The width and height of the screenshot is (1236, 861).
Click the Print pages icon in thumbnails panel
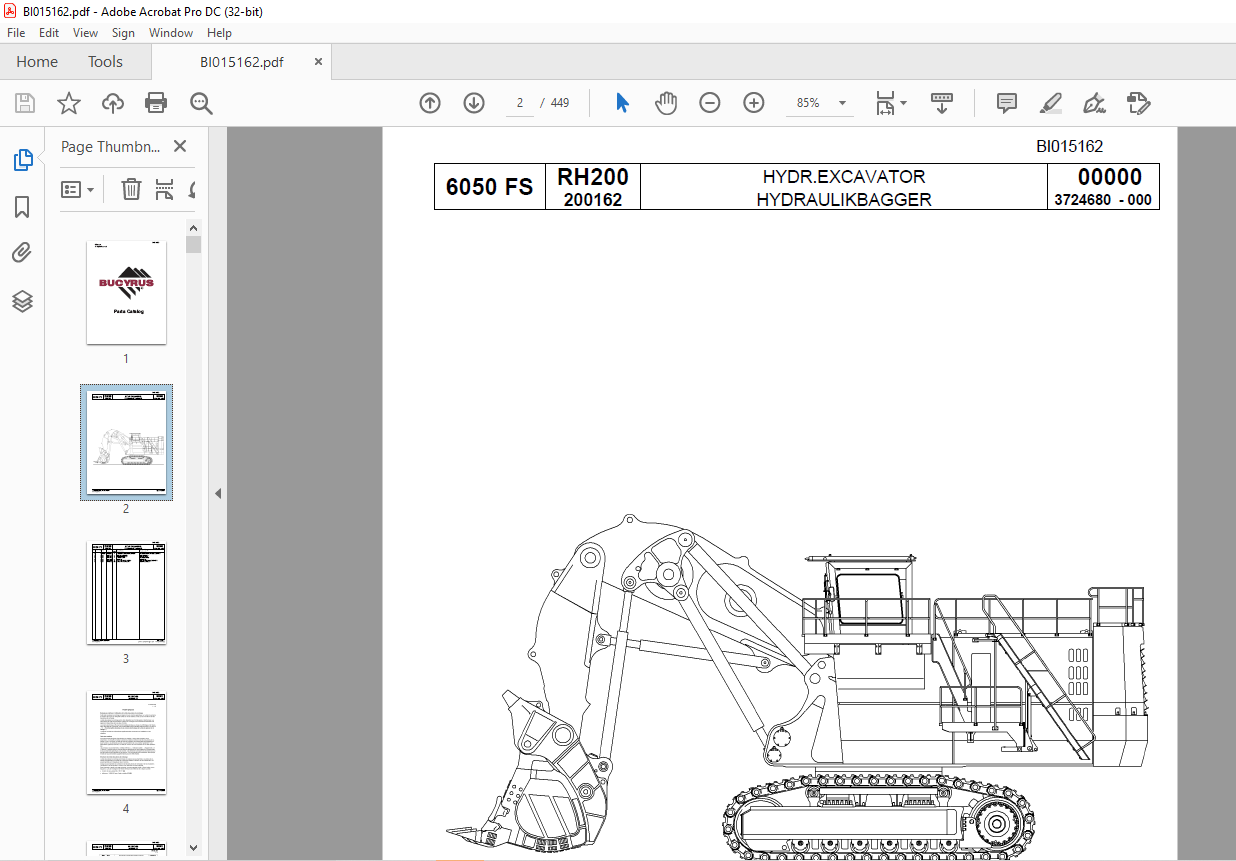pyautogui.click(x=165, y=189)
